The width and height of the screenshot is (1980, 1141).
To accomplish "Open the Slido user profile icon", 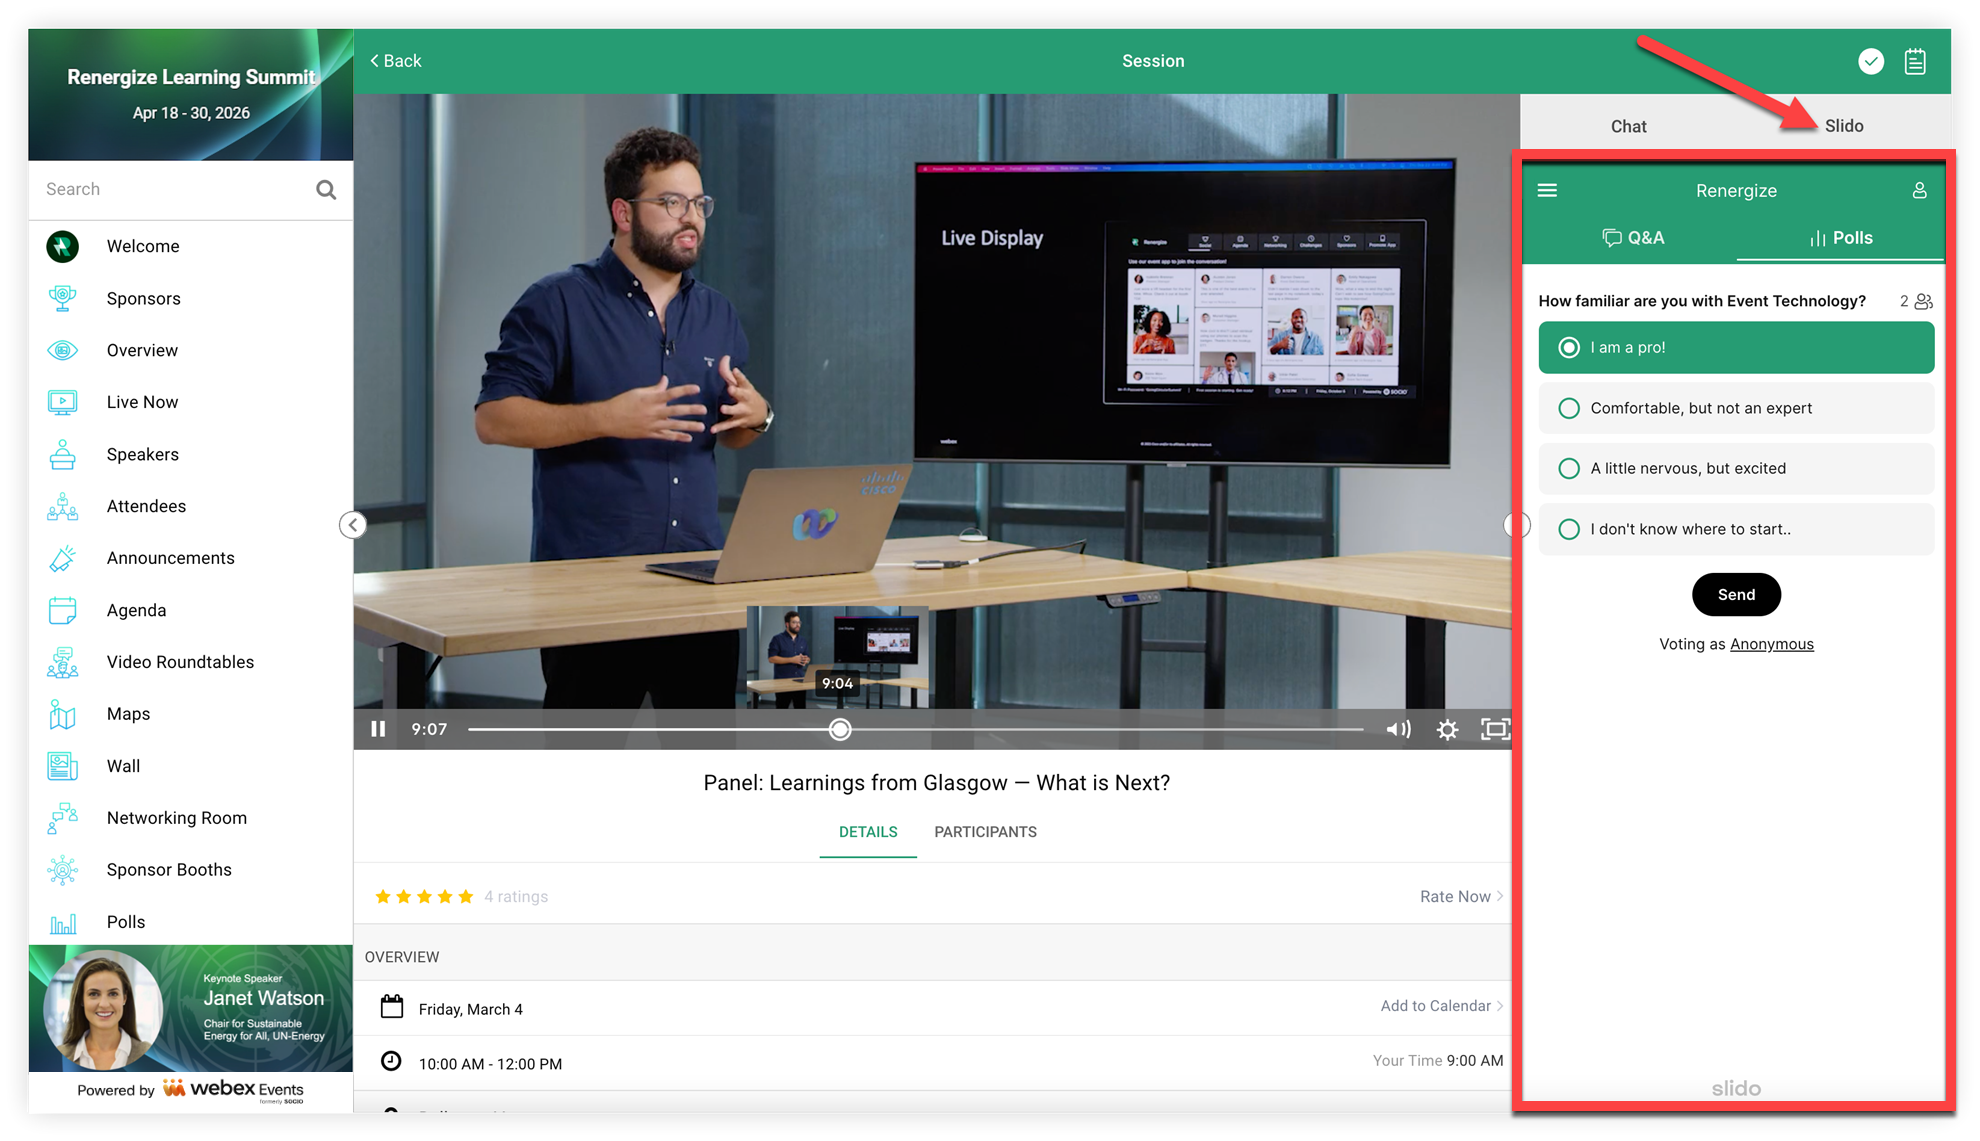I will tap(1919, 190).
